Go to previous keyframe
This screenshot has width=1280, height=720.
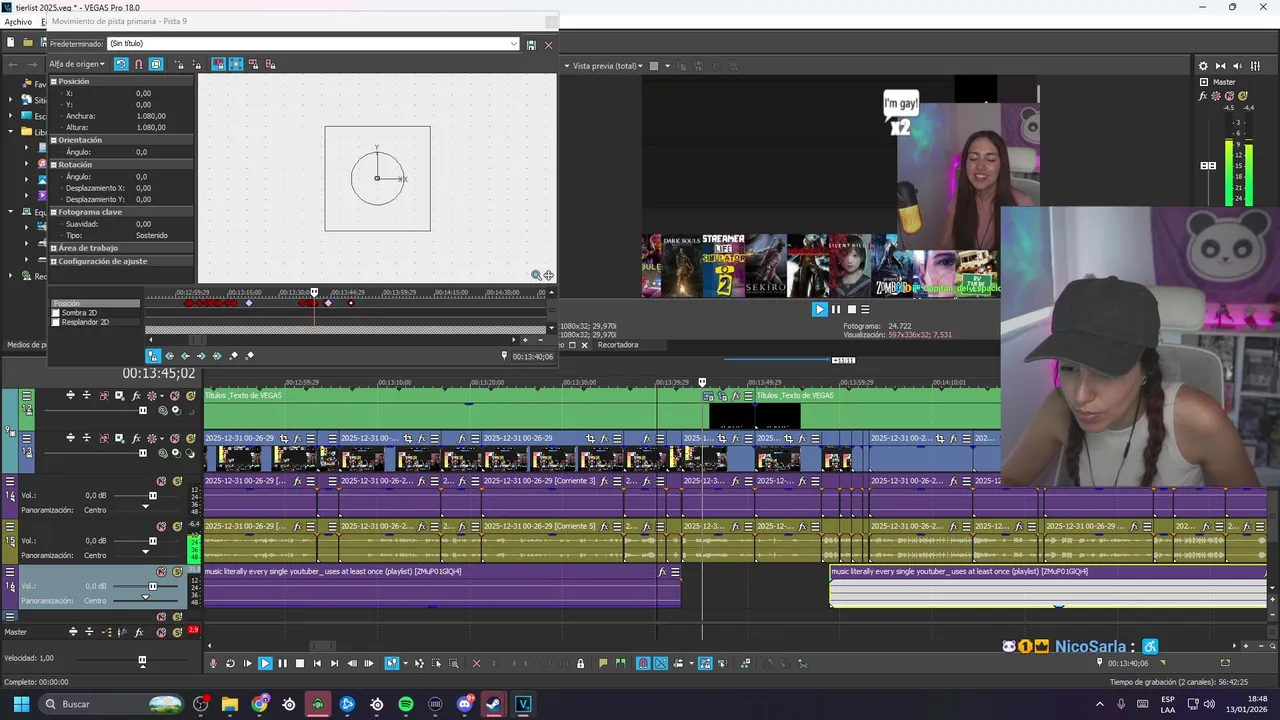click(x=185, y=355)
